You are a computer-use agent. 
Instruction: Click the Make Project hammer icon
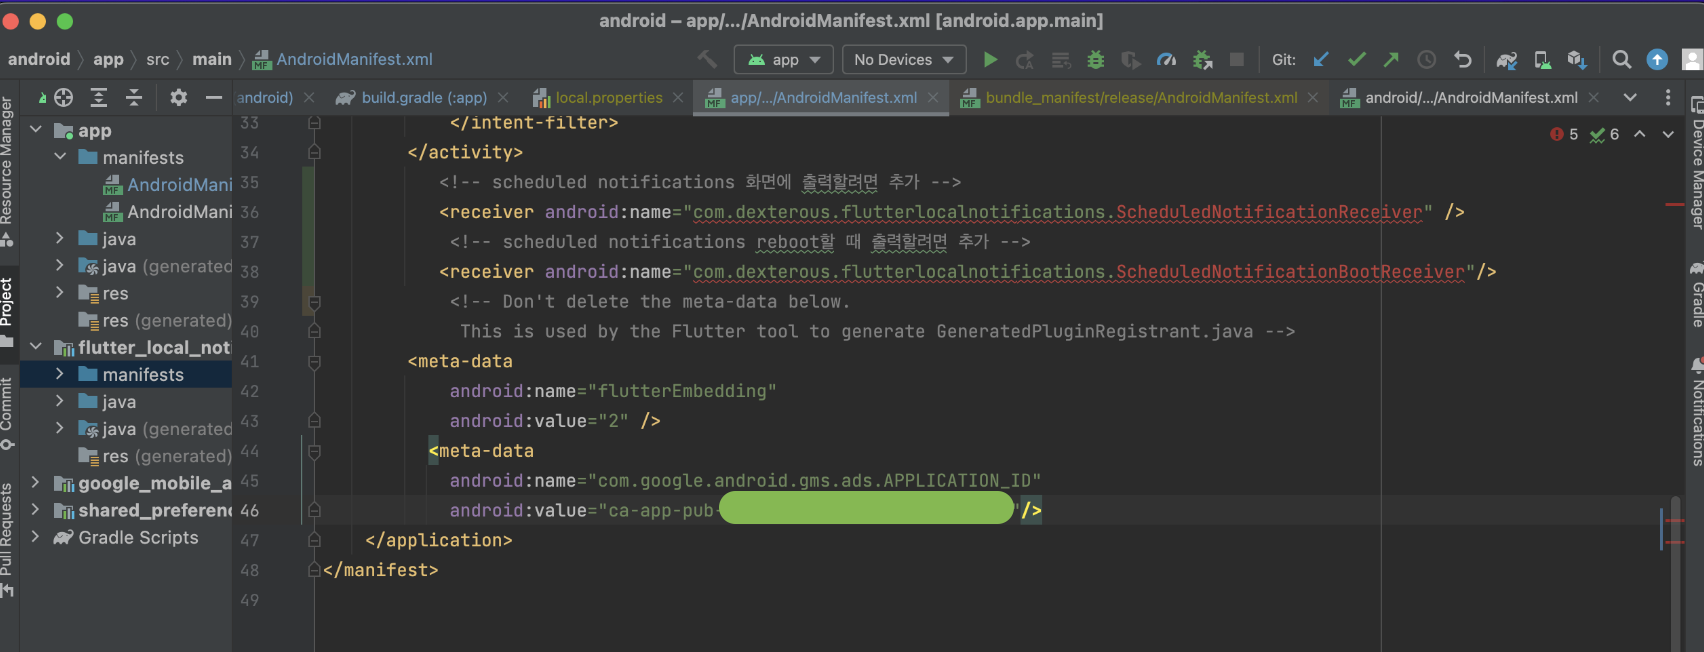tap(707, 60)
